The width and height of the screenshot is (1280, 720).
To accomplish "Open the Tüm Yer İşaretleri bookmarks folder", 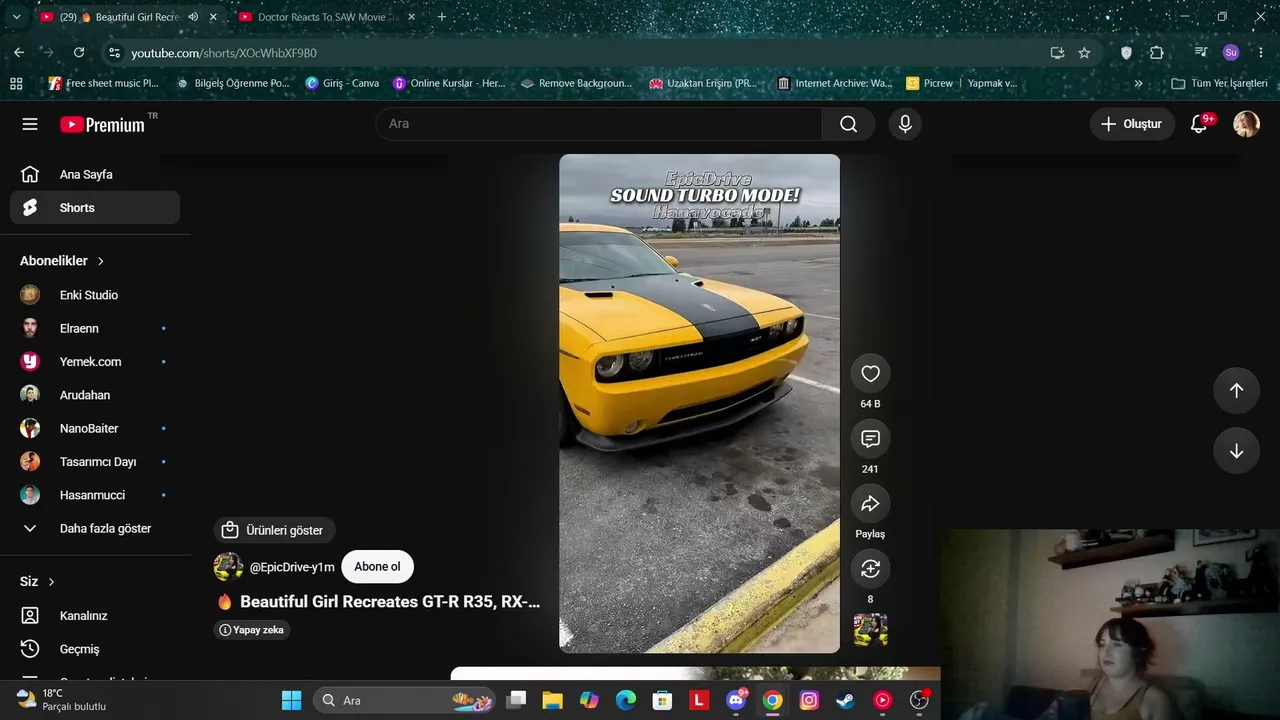I will [x=1219, y=84].
